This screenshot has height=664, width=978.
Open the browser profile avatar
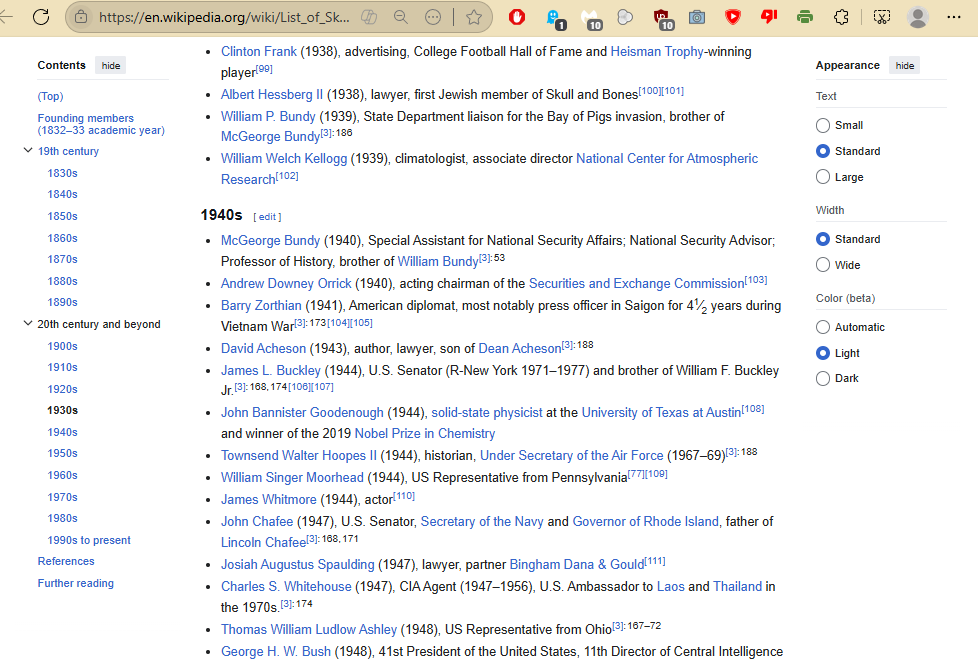[x=917, y=17]
